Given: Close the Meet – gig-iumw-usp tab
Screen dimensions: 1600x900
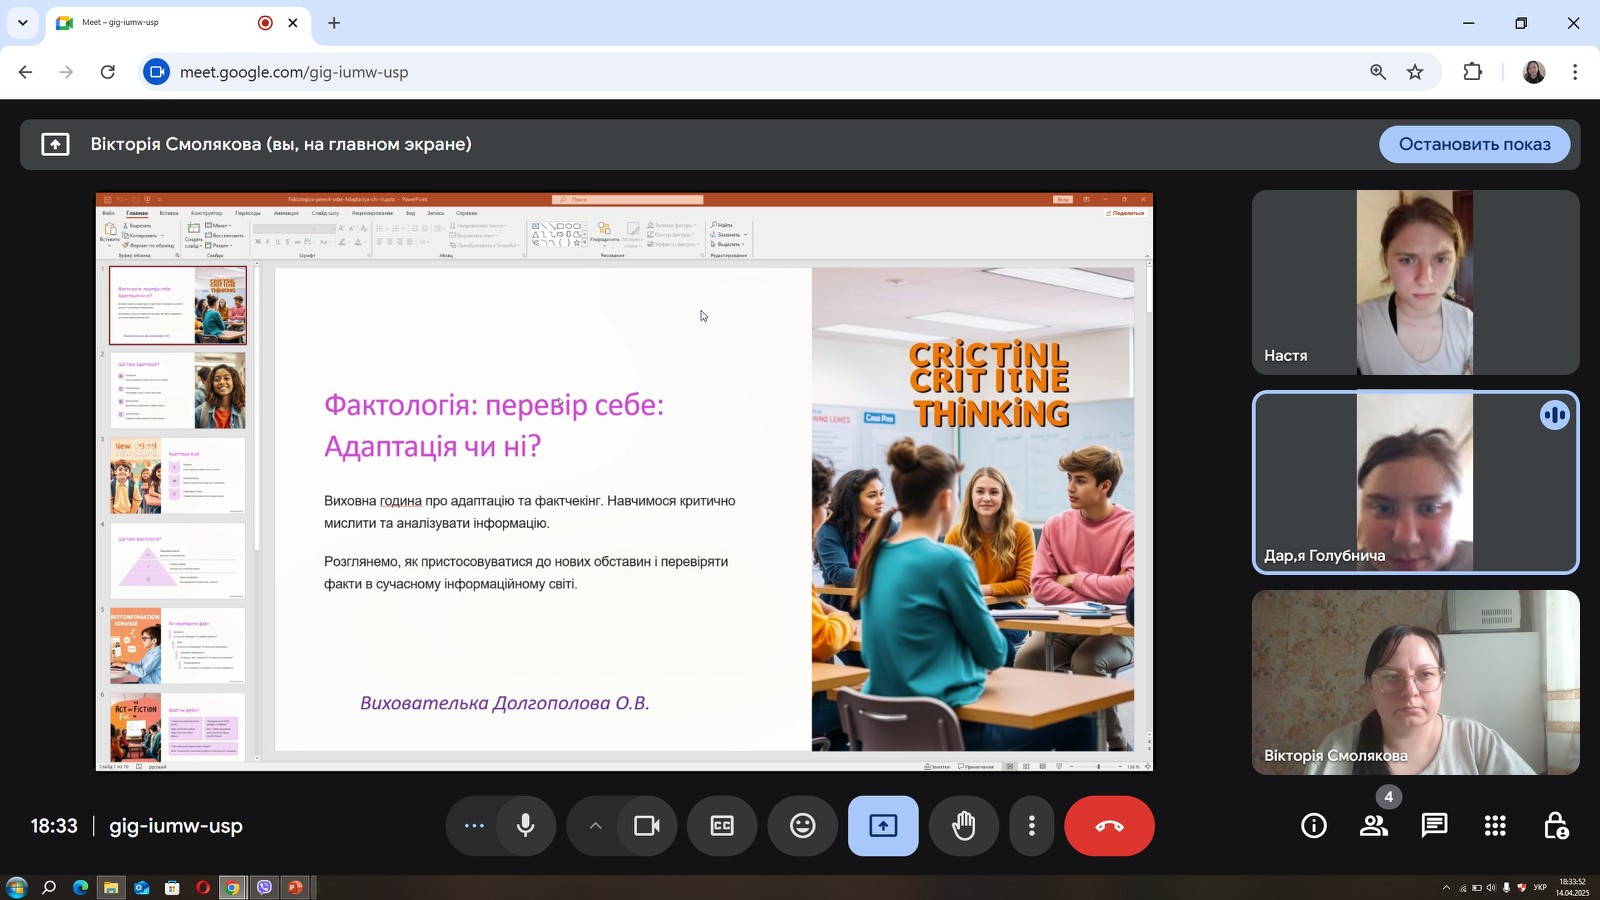Looking at the screenshot, I should click(293, 23).
